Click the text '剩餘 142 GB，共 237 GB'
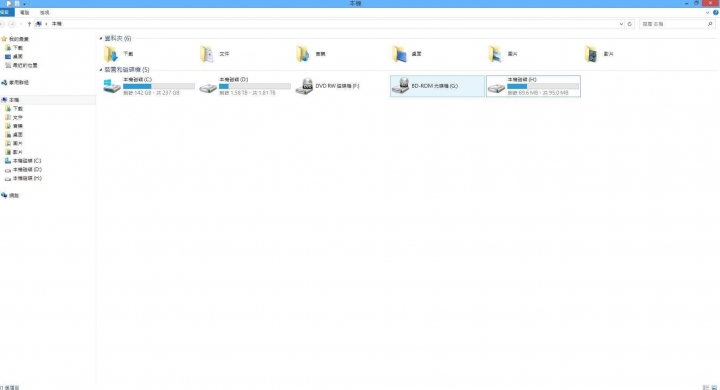Screen dimensions: 720x390 click(151, 93)
